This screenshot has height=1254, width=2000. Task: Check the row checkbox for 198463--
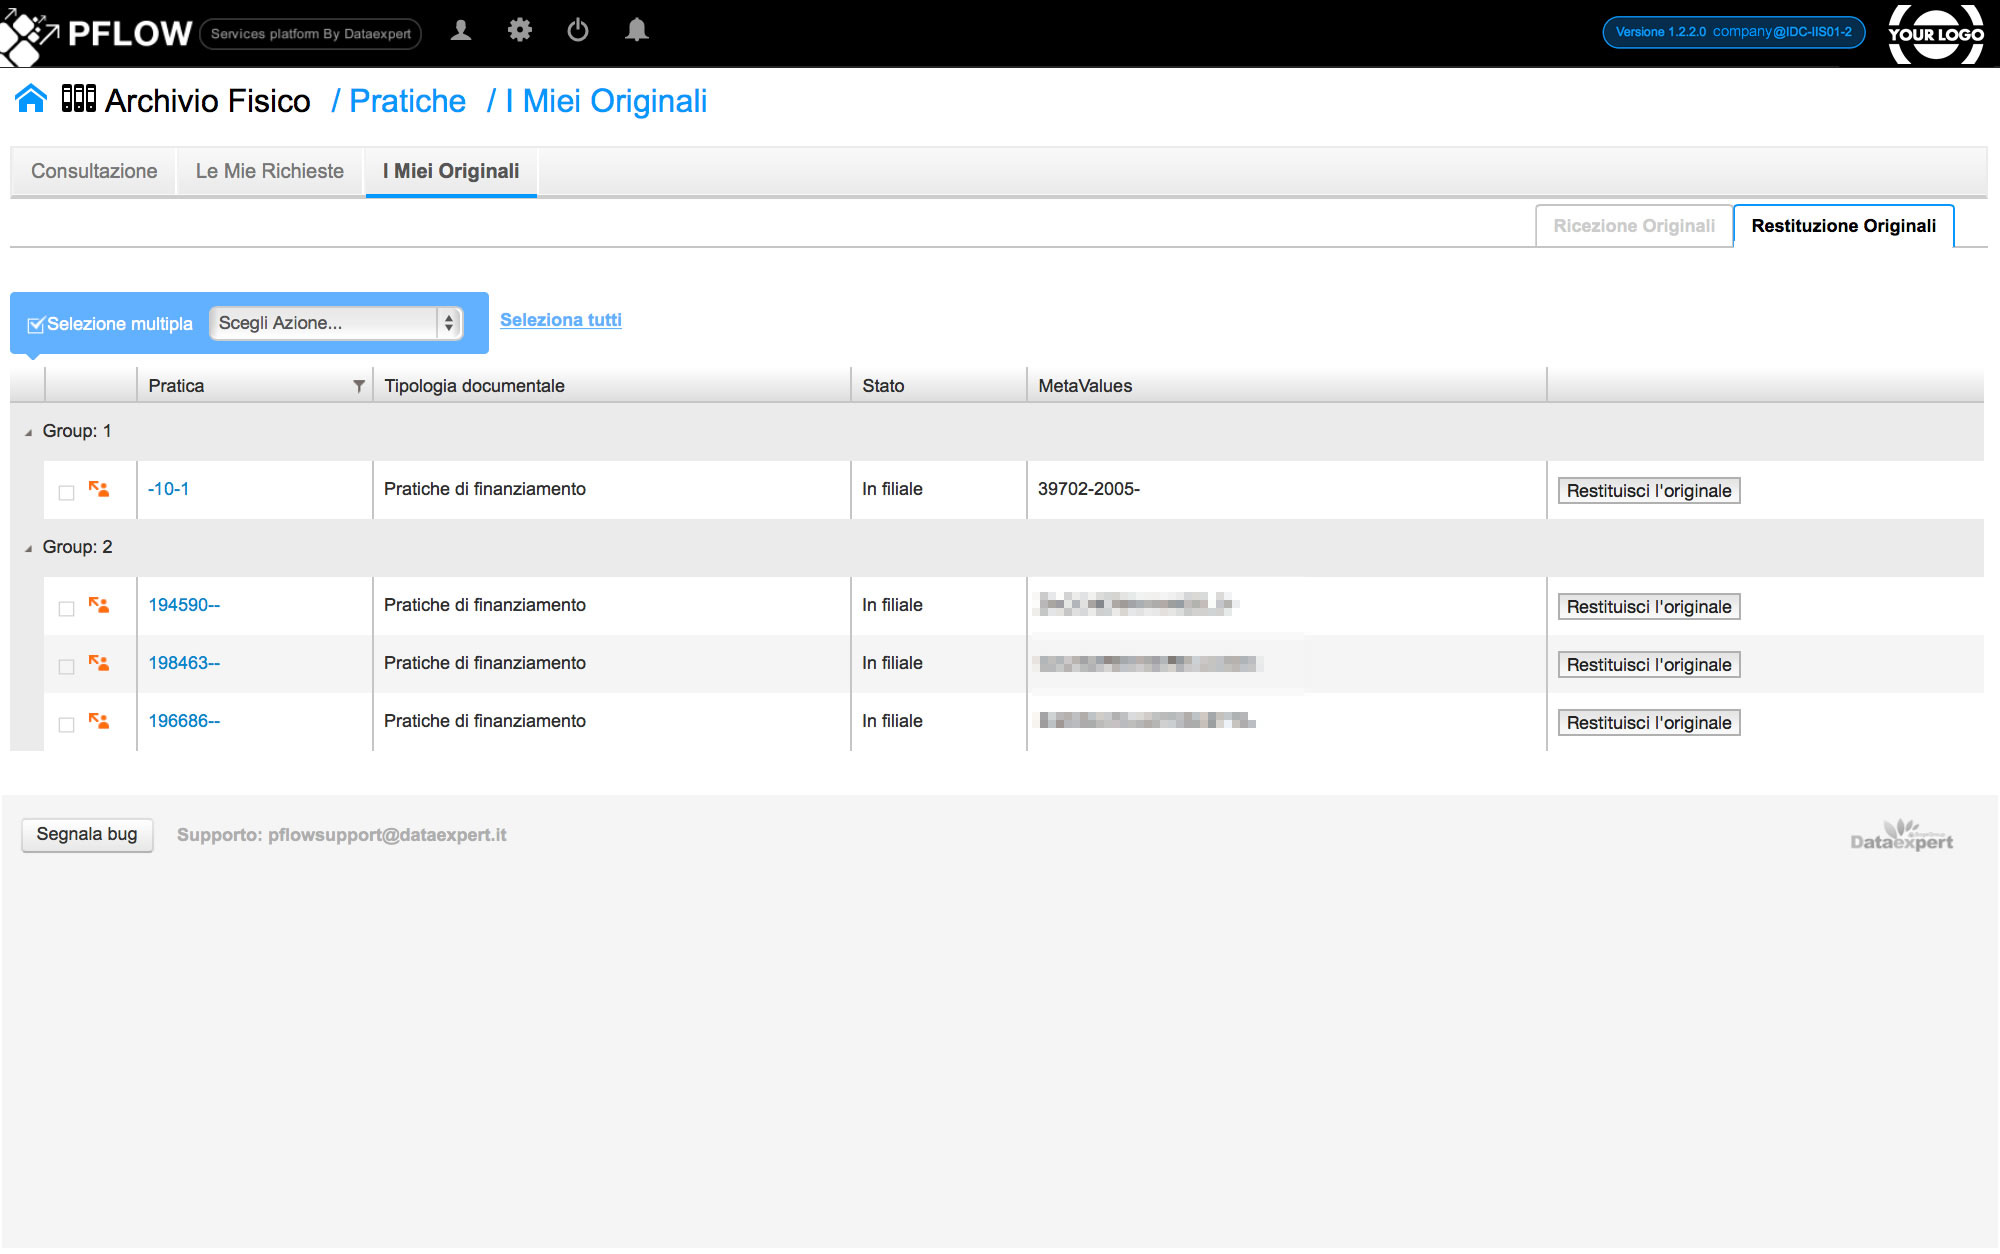pyautogui.click(x=67, y=666)
